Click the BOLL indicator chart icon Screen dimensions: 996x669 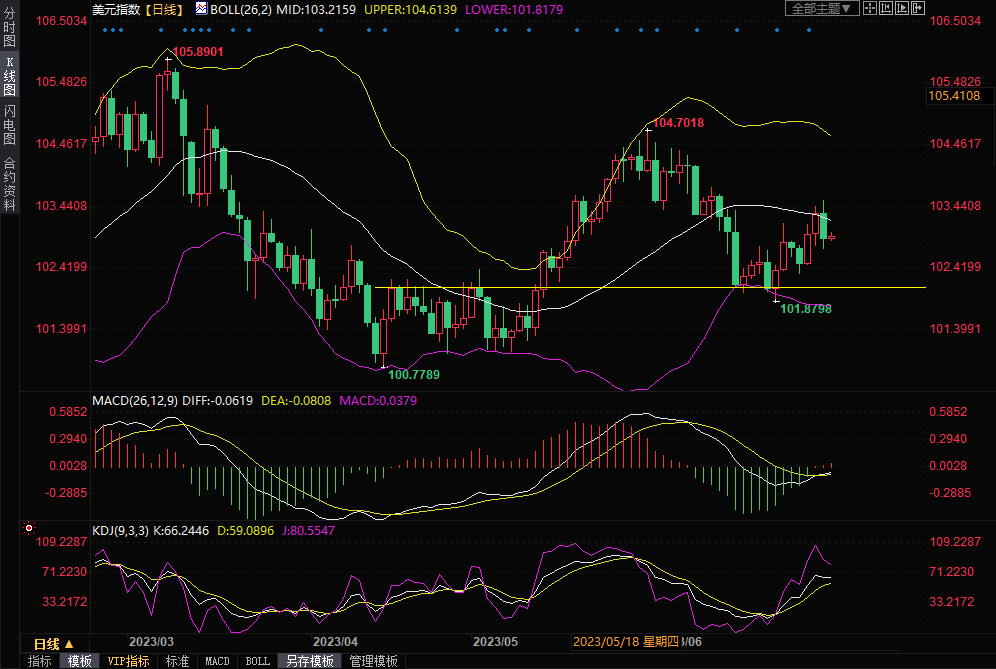pyautogui.click(x=201, y=9)
